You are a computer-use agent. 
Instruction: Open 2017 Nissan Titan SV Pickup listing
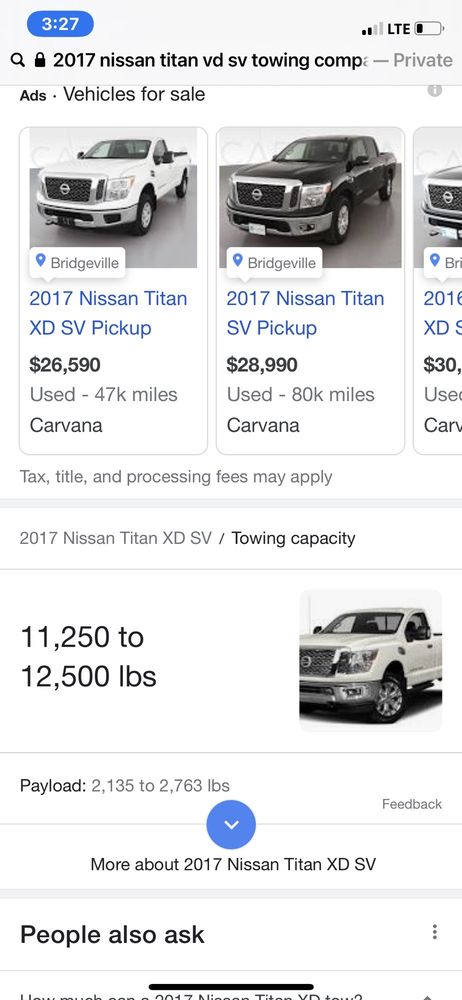point(306,313)
